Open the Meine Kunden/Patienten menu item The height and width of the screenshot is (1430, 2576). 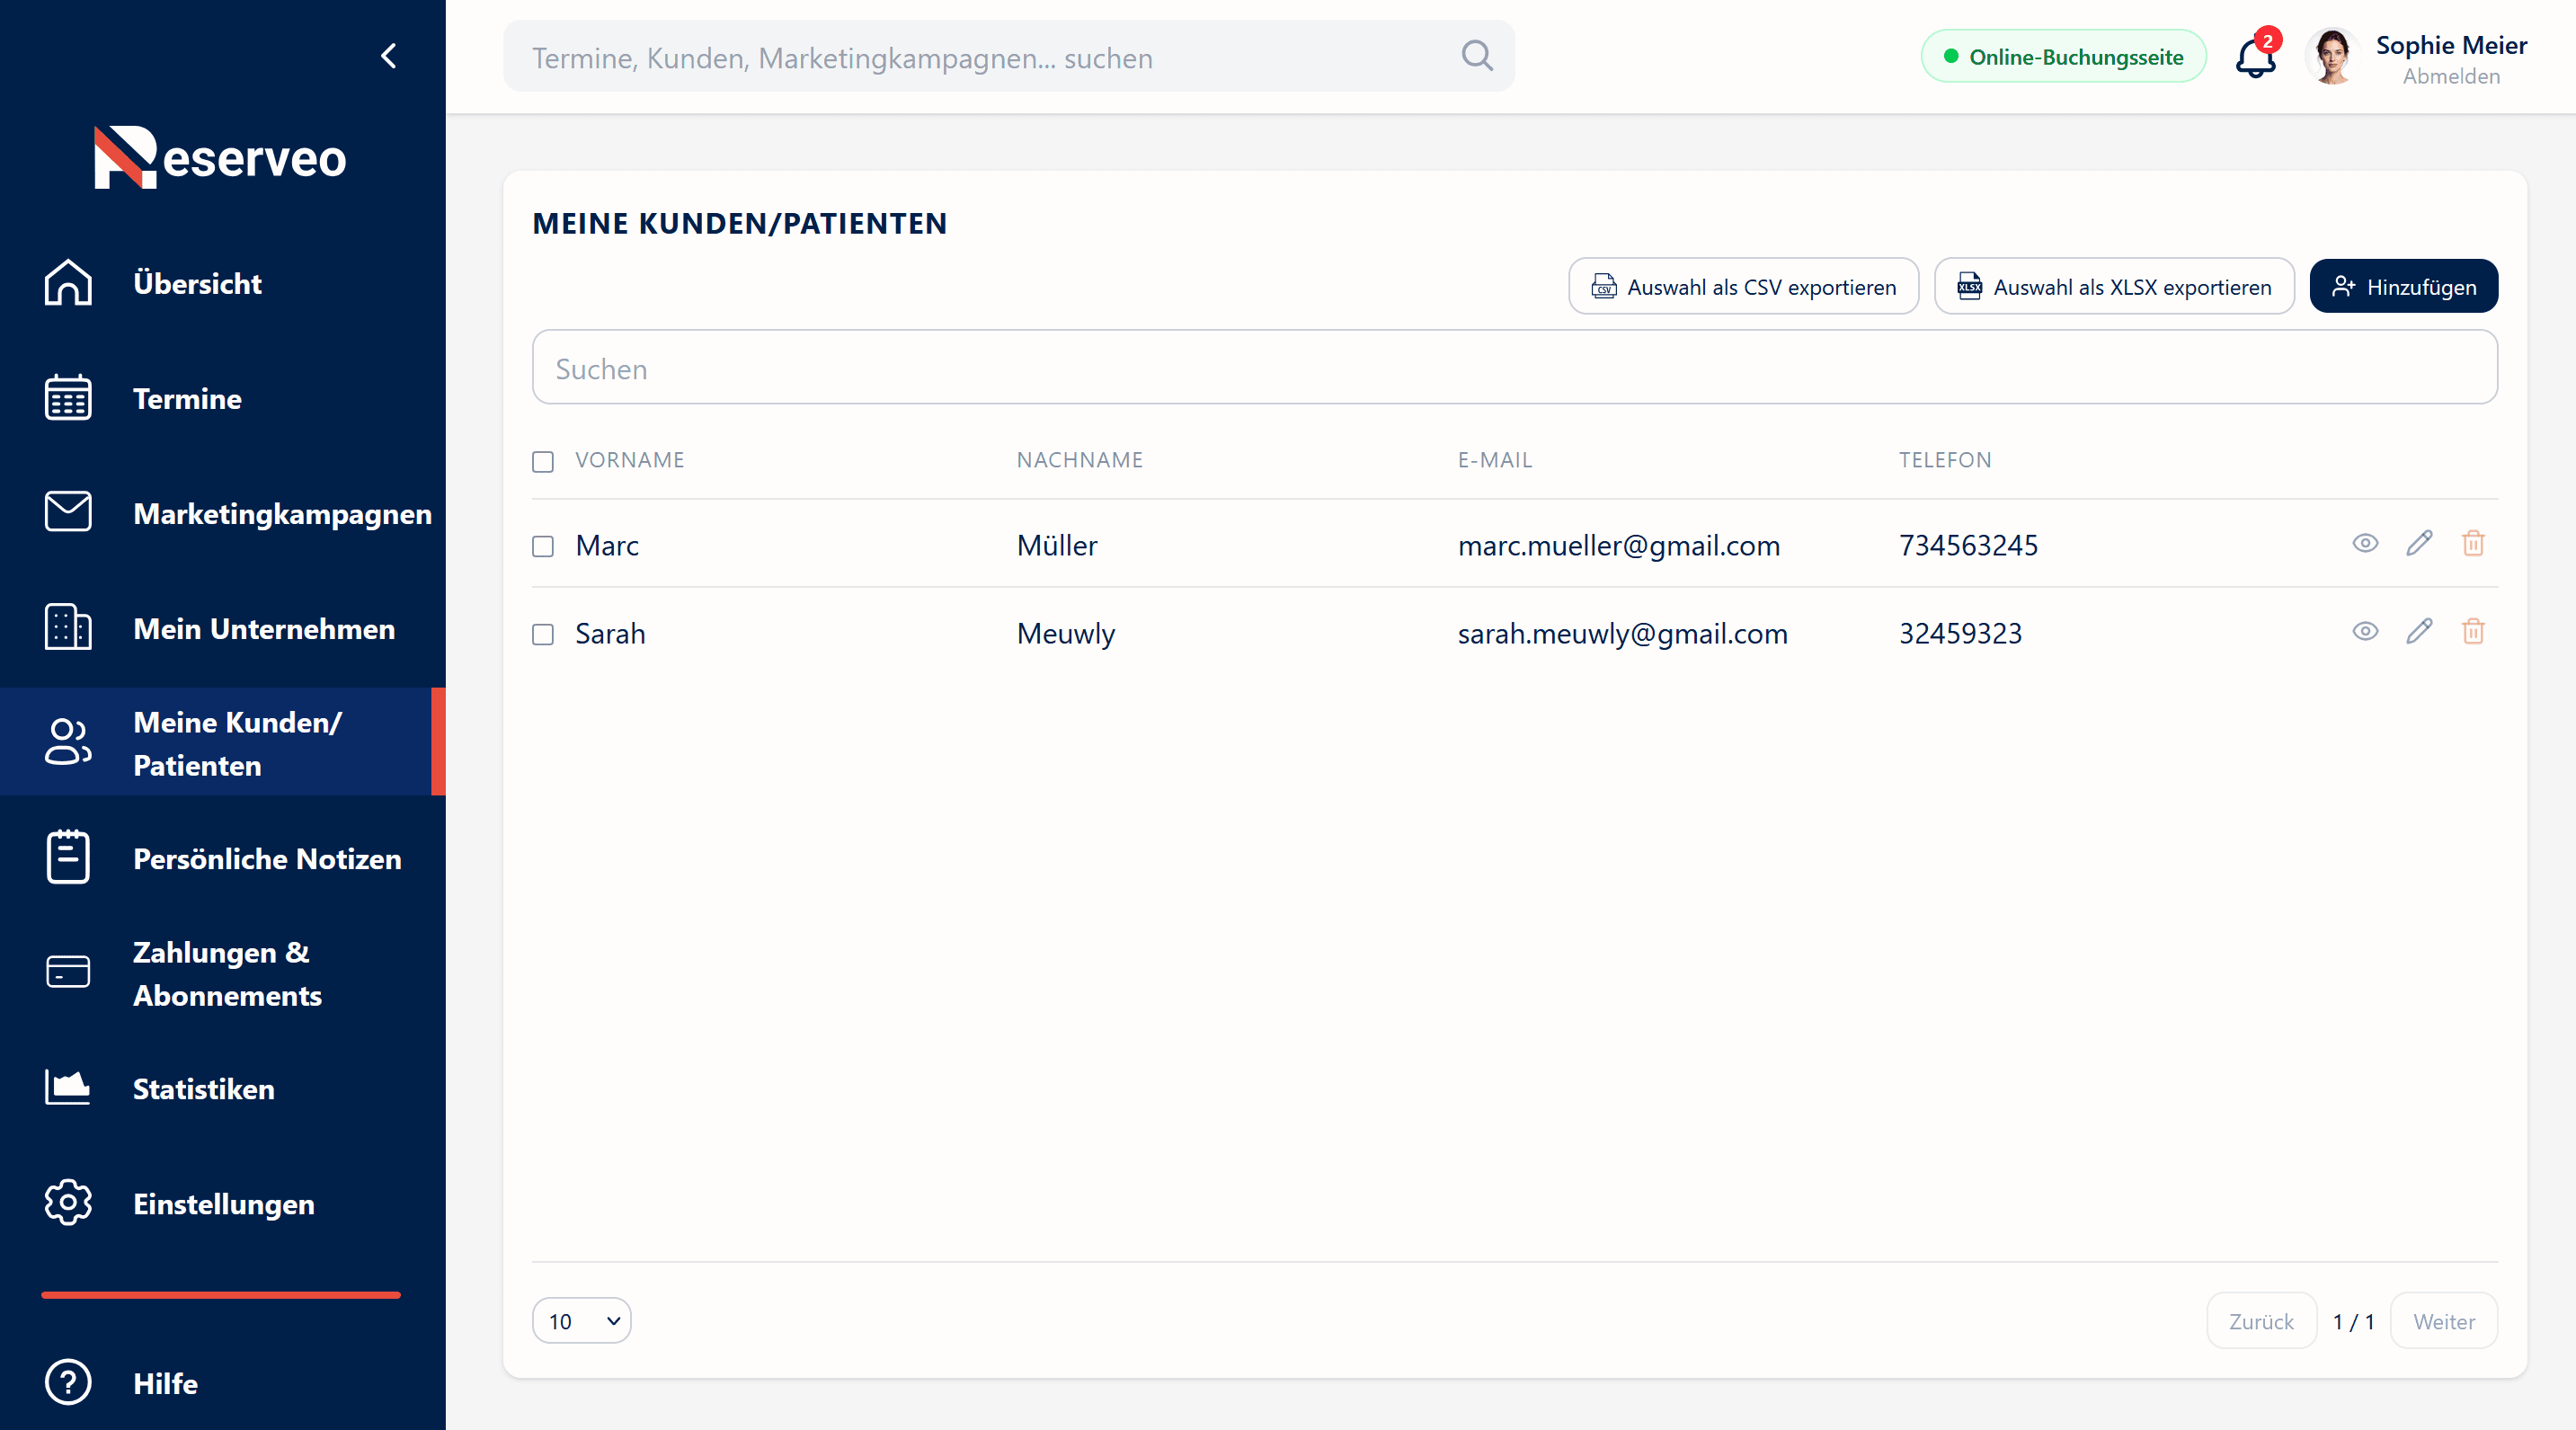pyautogui.click(x=222, y=742)
